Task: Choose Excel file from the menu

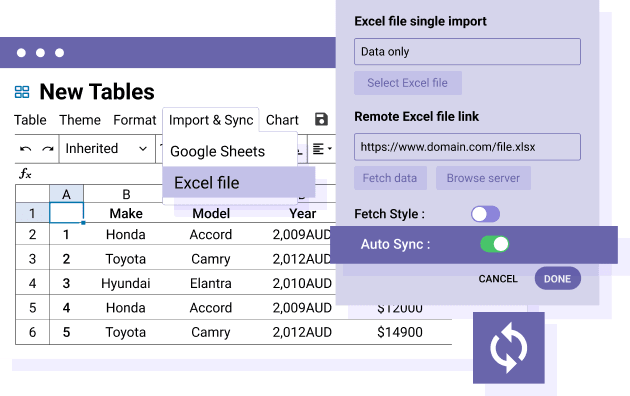Action: click(x=239, y=183)
